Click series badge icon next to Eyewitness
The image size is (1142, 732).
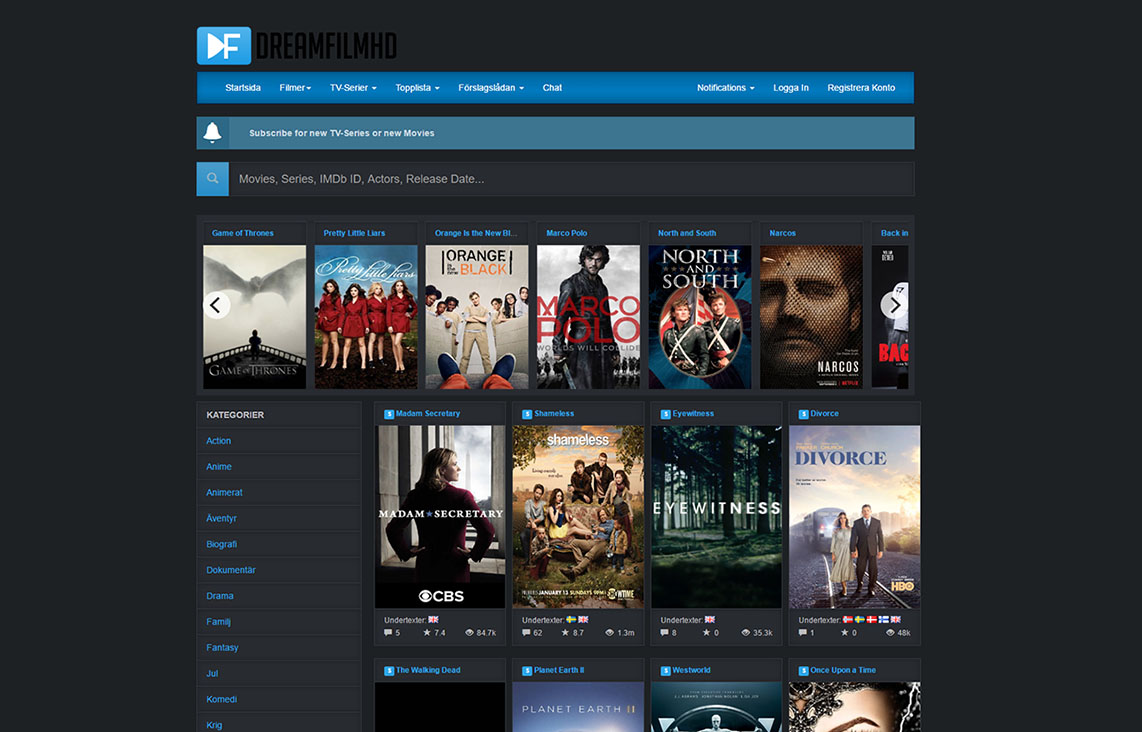coord(666,414)
